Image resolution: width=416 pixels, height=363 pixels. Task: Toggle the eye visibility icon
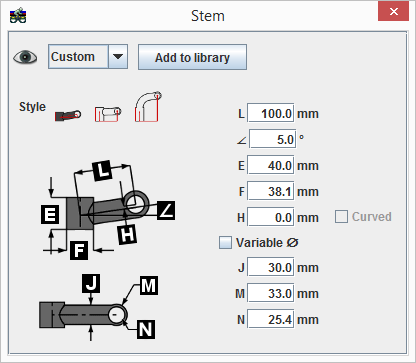point(25,57)
